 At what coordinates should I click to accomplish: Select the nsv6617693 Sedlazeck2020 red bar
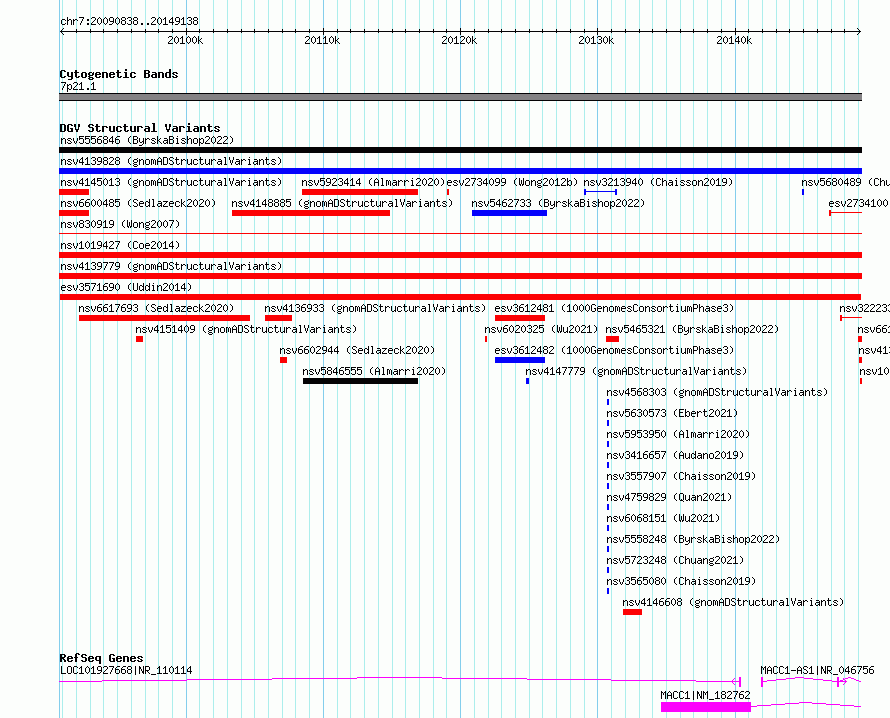coord(165,318)
